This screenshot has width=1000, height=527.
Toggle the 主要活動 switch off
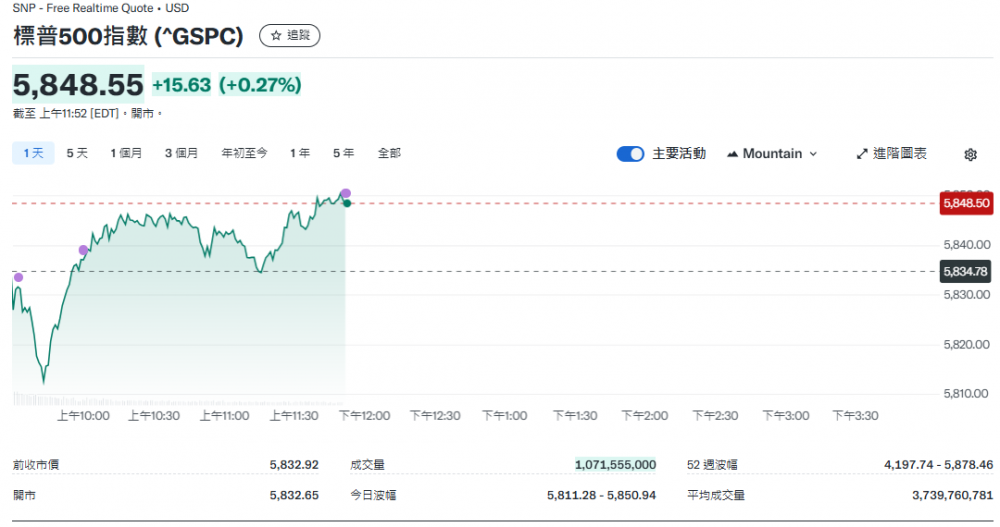(630, 154)
